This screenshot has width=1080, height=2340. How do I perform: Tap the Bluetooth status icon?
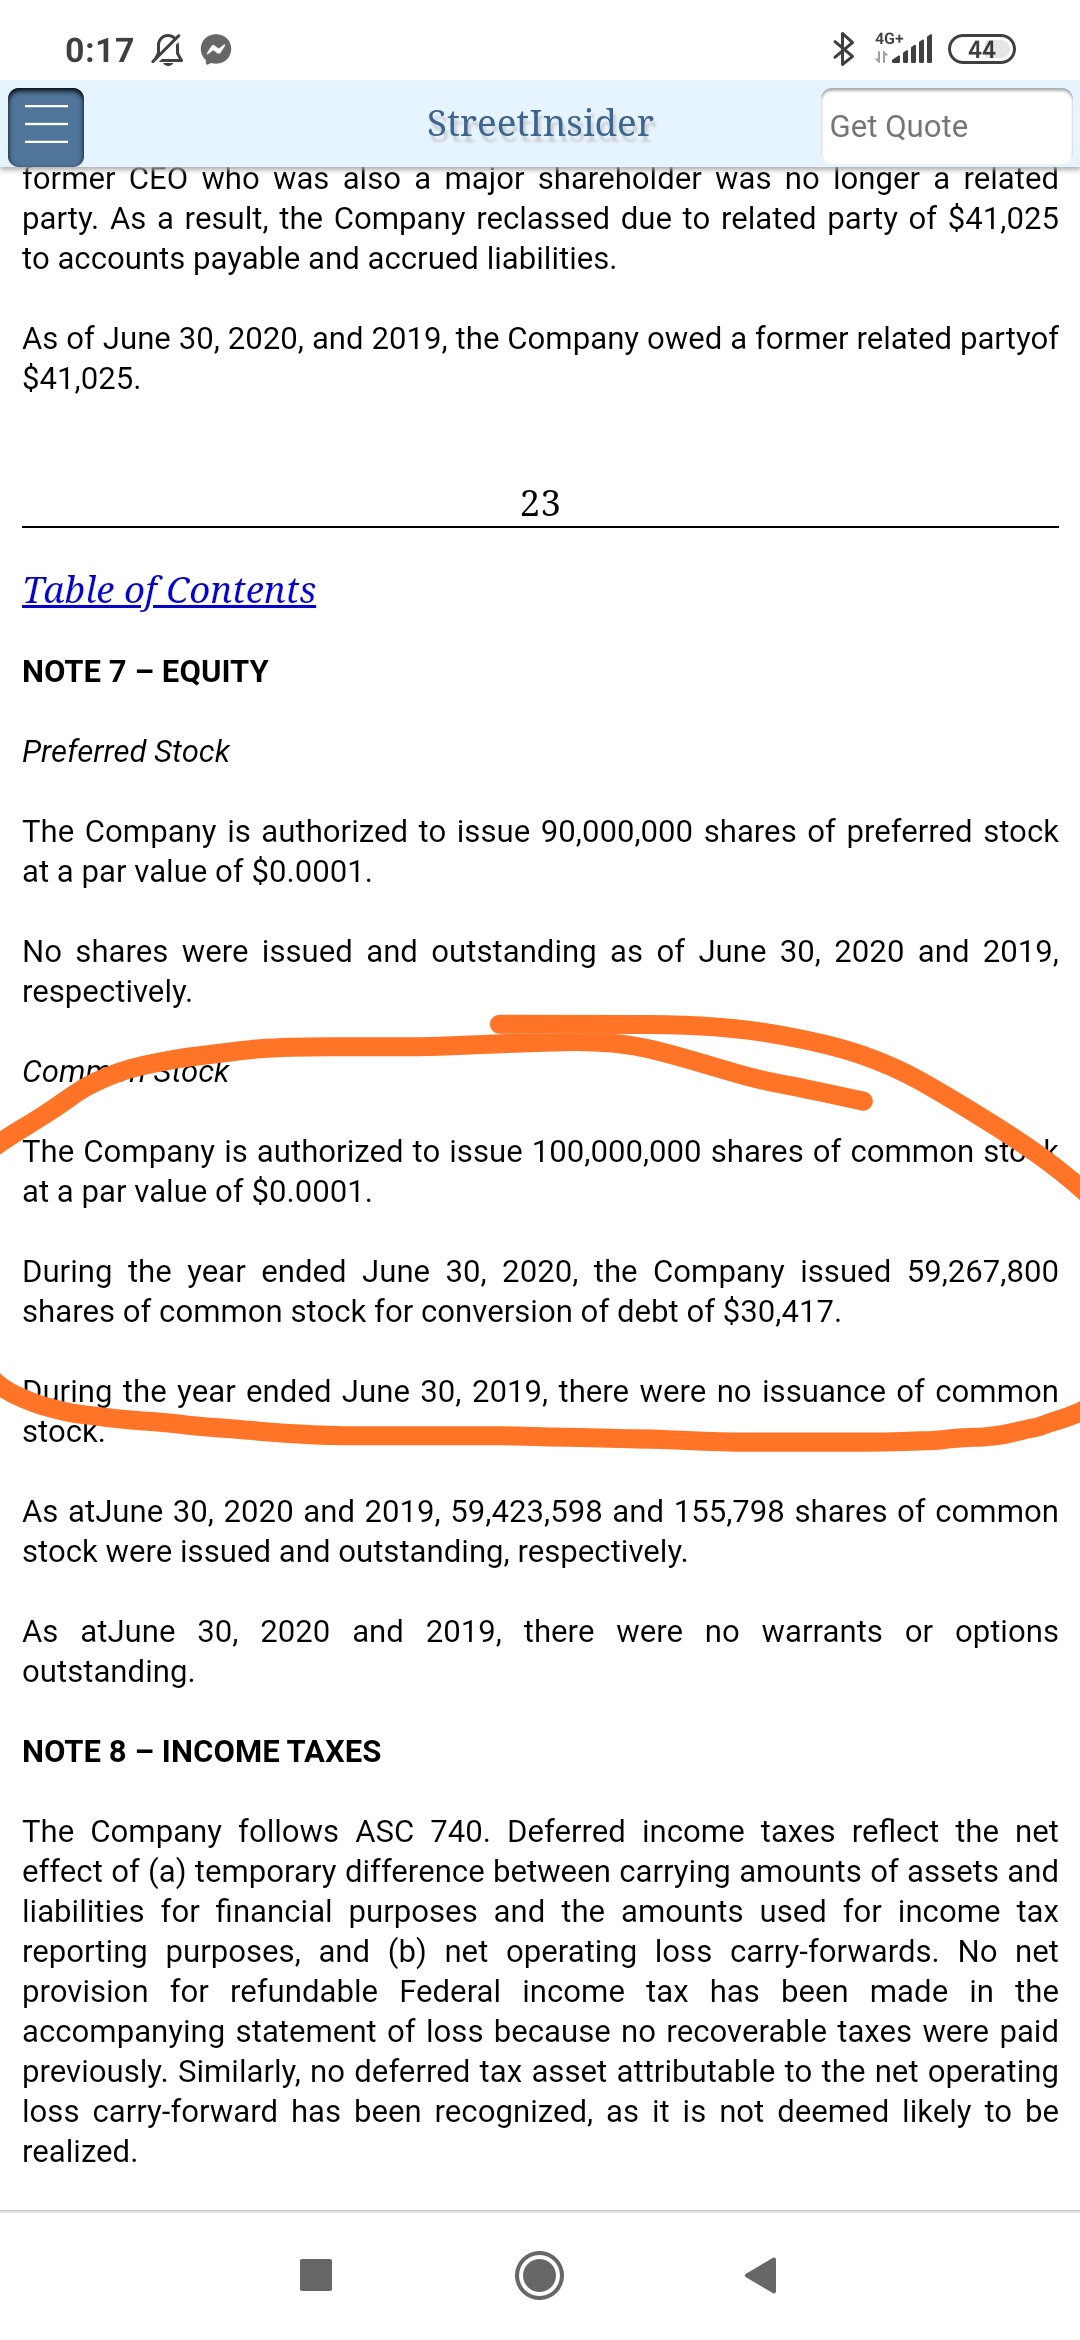(843, 48)
